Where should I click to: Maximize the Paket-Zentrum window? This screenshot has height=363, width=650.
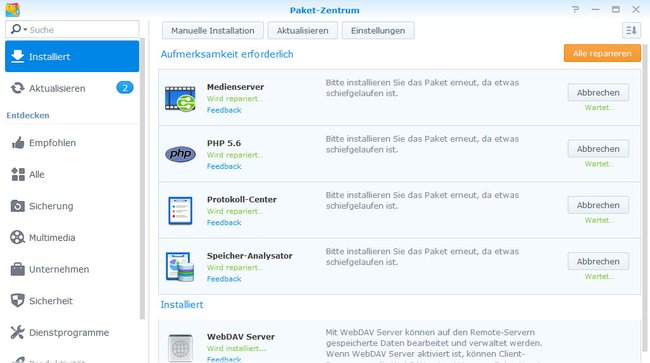[616, 9]
